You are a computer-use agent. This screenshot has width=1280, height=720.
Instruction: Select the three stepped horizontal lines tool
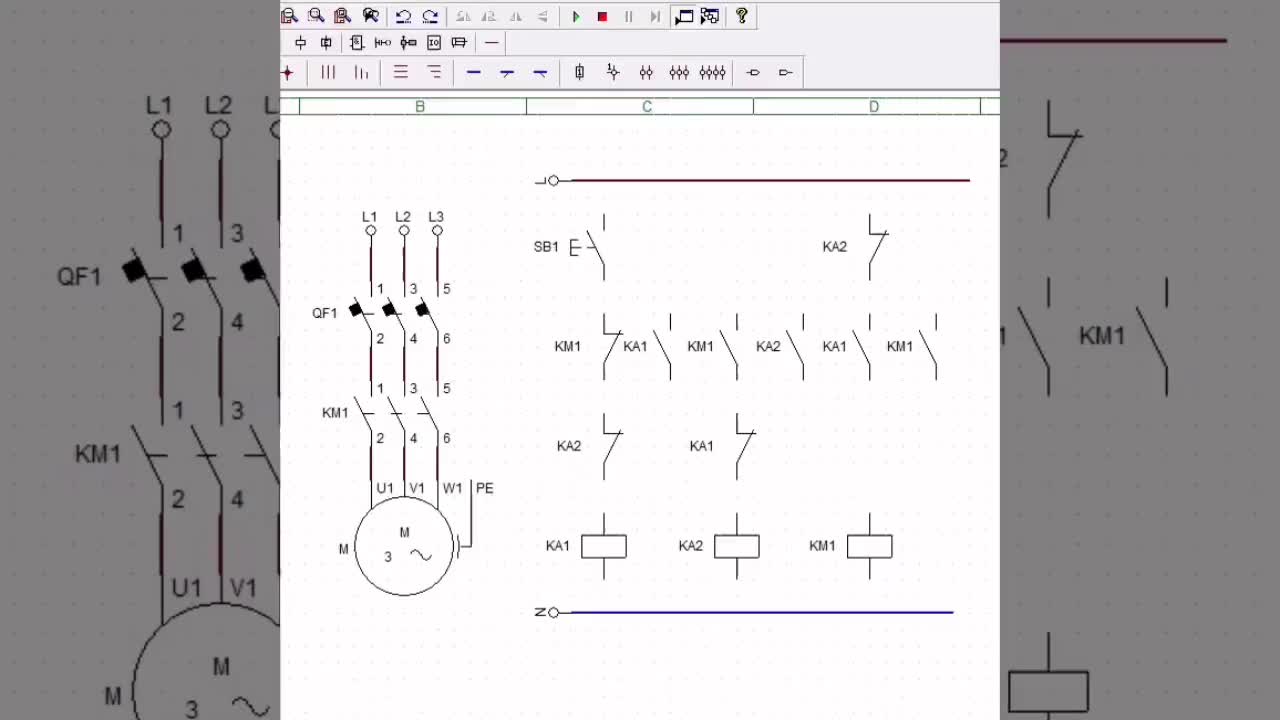pos(434,72)
